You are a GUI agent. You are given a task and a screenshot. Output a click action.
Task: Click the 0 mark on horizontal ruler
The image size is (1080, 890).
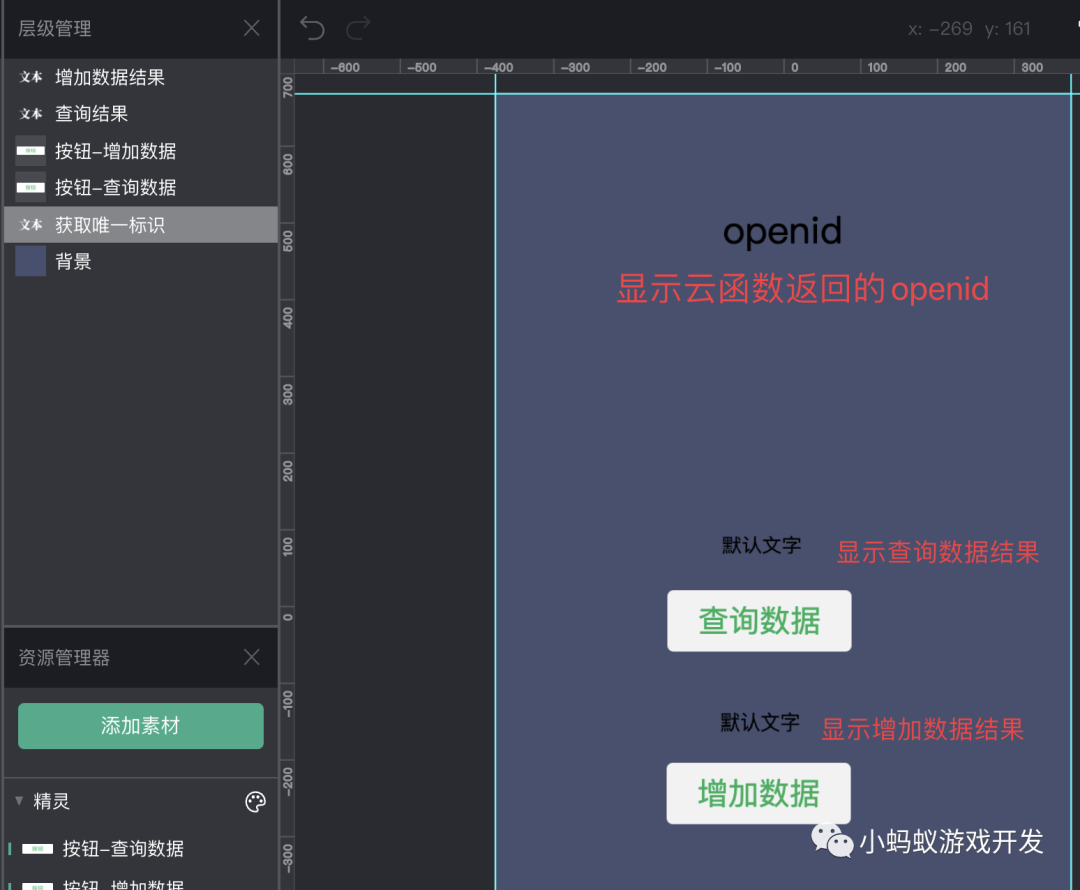click(794, 67)
